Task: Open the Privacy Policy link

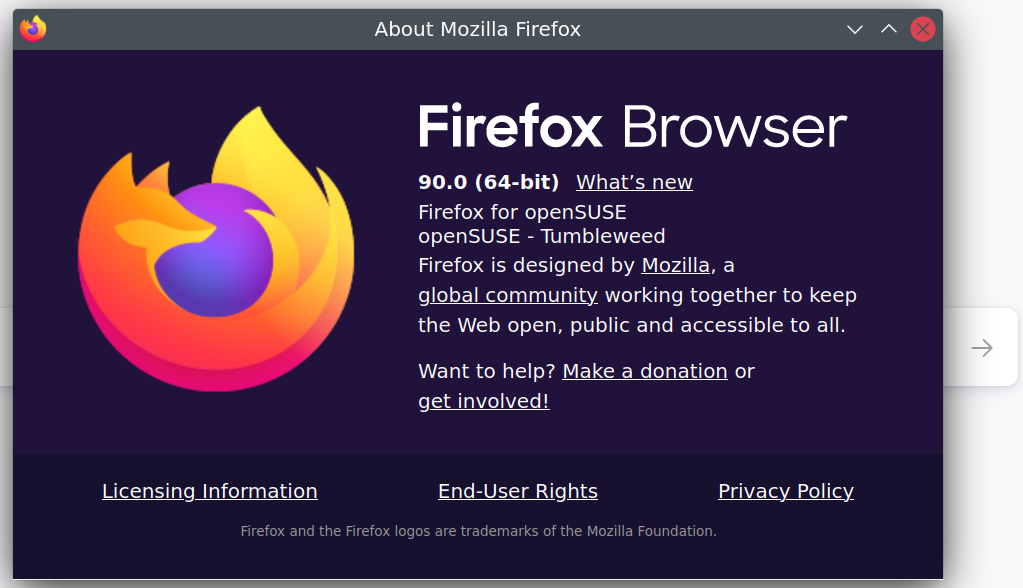Action: (786, 491)
